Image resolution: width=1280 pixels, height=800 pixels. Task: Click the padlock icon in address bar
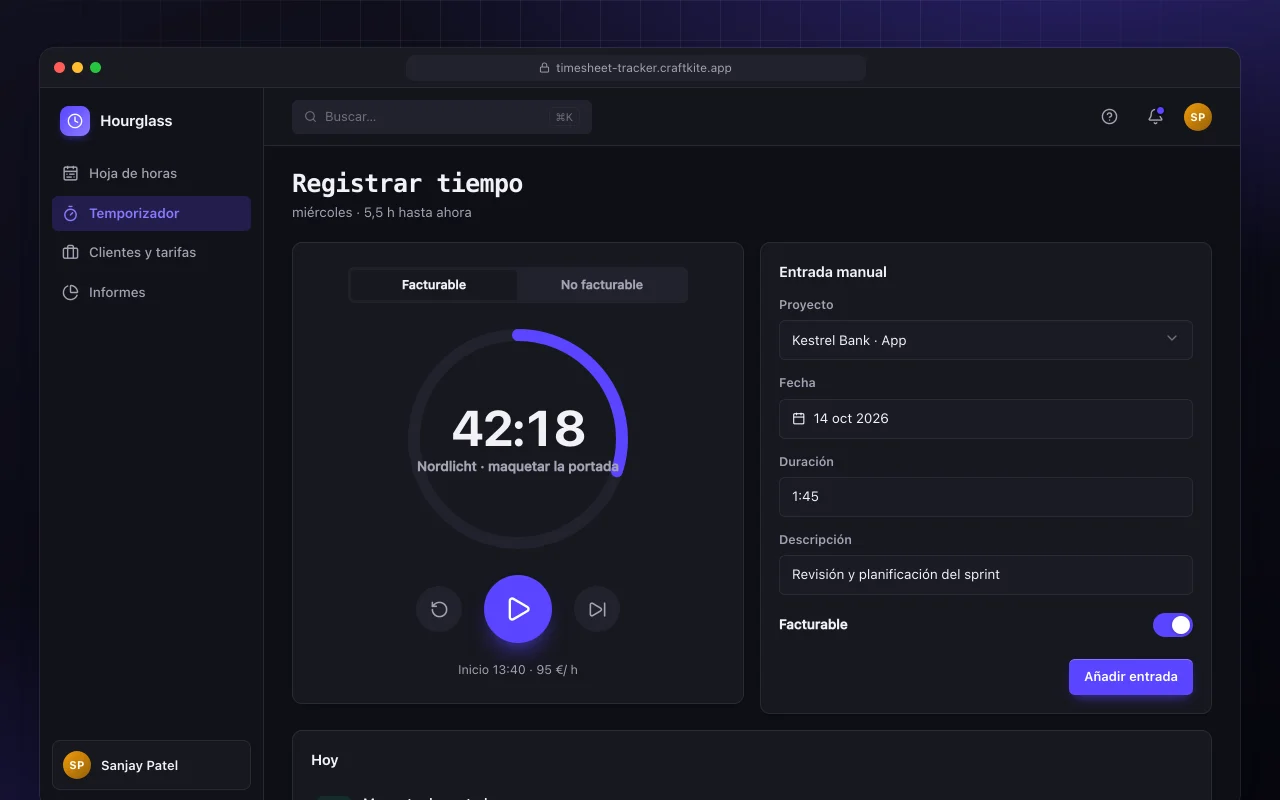pyautogui.click(x=545, y=68)
